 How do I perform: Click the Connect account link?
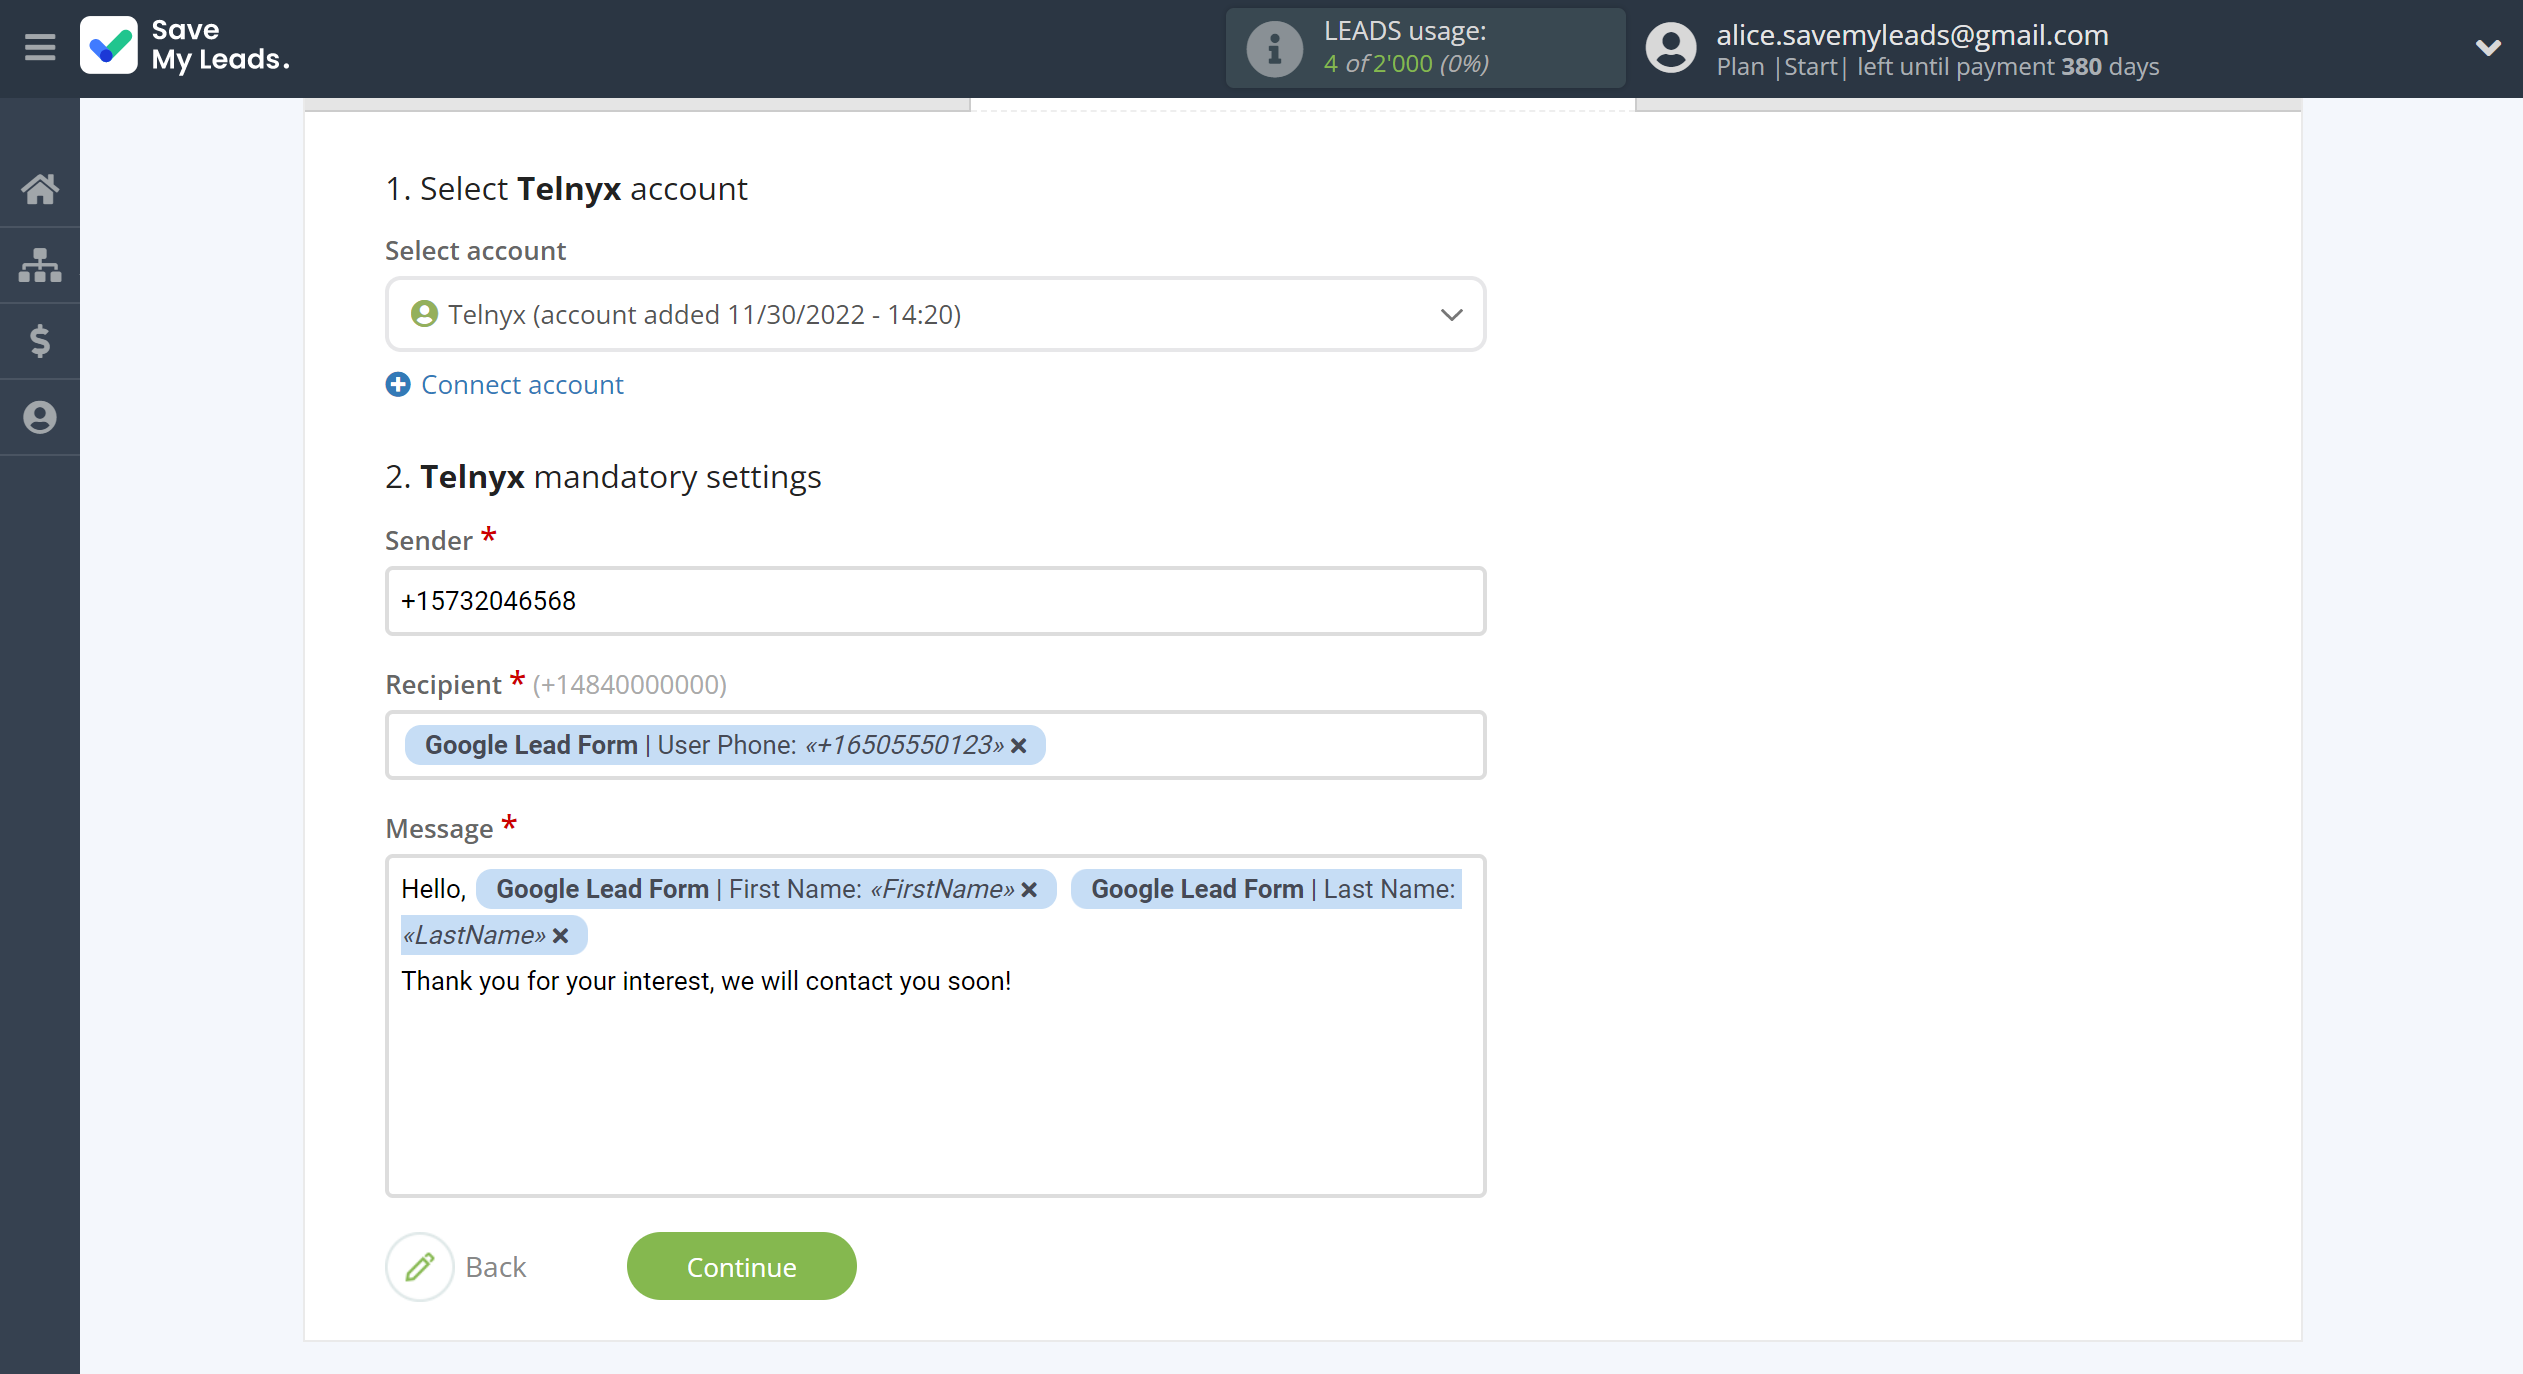pos(522,384)
